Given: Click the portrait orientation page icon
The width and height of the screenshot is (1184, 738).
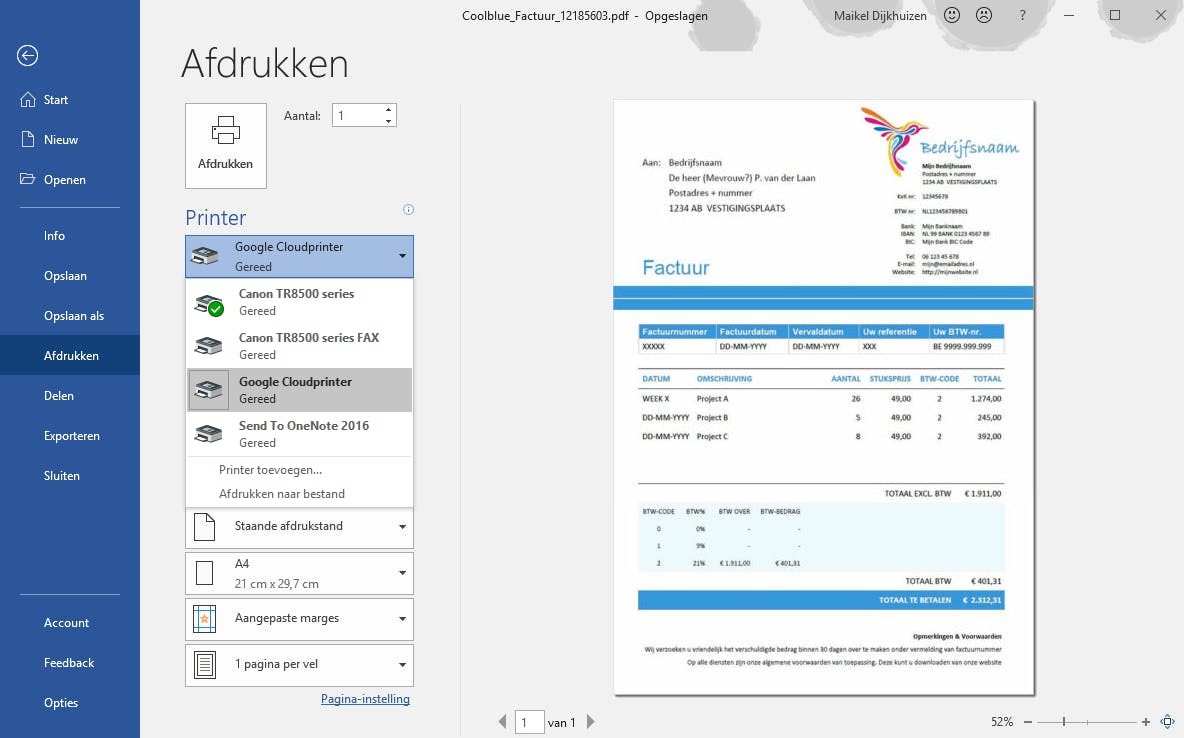Looking at the screenshot, I should click(205, 526).
